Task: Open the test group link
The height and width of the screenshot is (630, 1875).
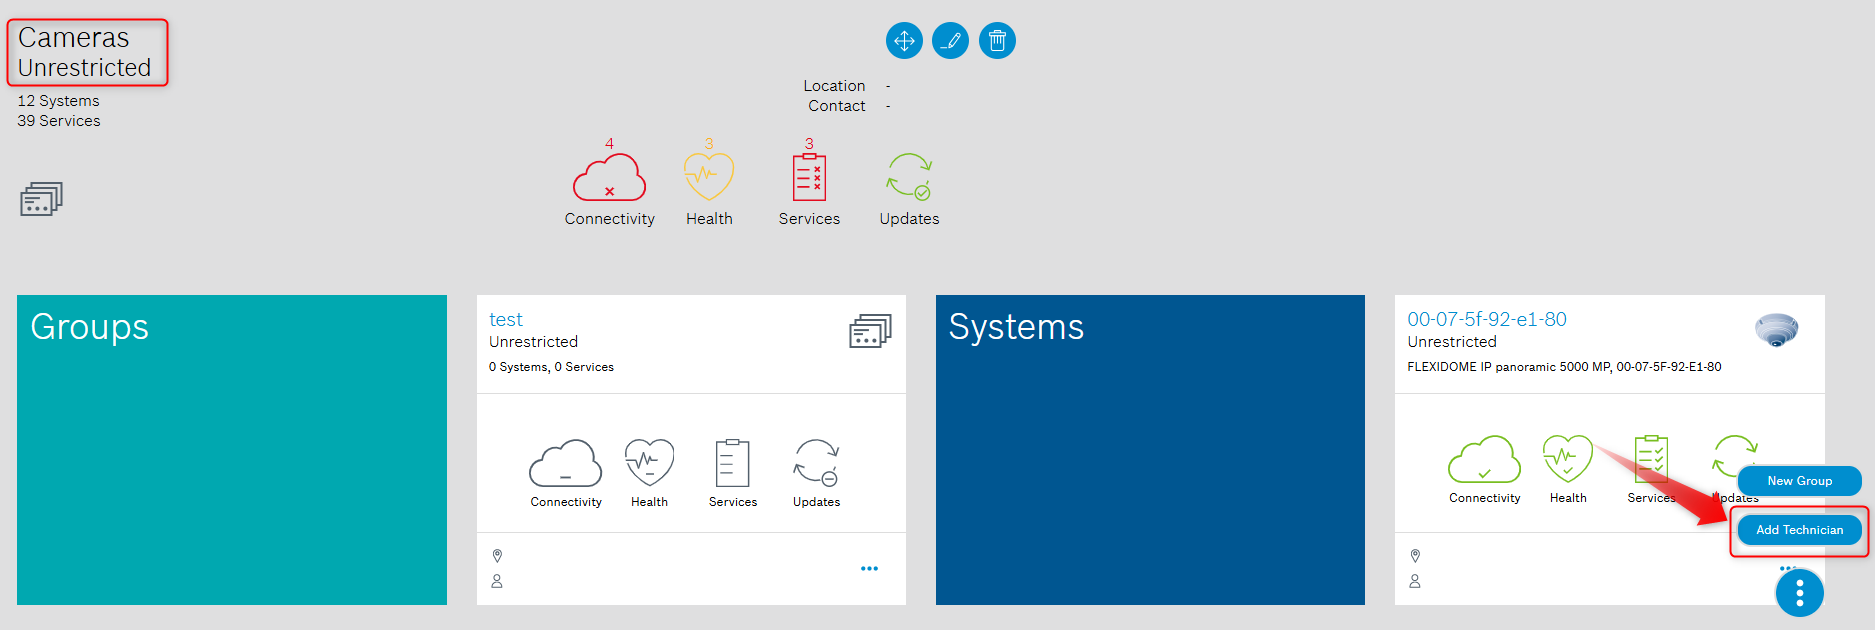Action: tap(506, 320)
